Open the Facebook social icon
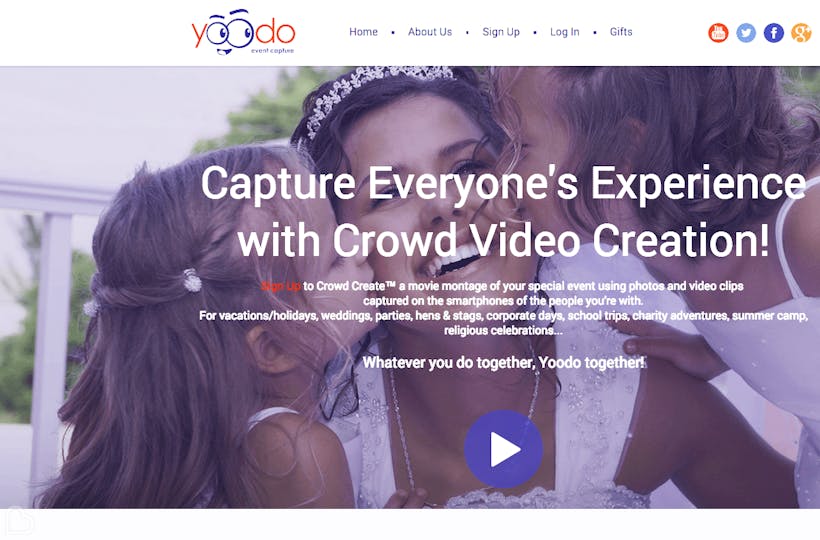Viewport: 820px width, 540px height. 773,32
